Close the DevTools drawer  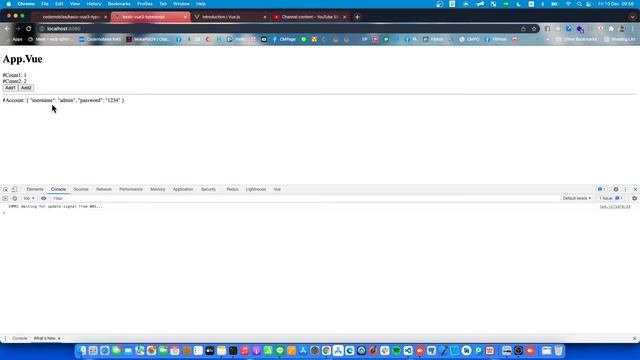[635, 338]
